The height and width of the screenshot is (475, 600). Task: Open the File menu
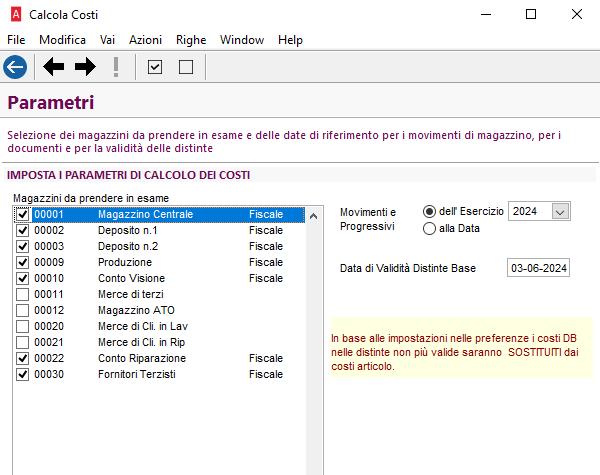pyautogui.click(x=16, y=40)
